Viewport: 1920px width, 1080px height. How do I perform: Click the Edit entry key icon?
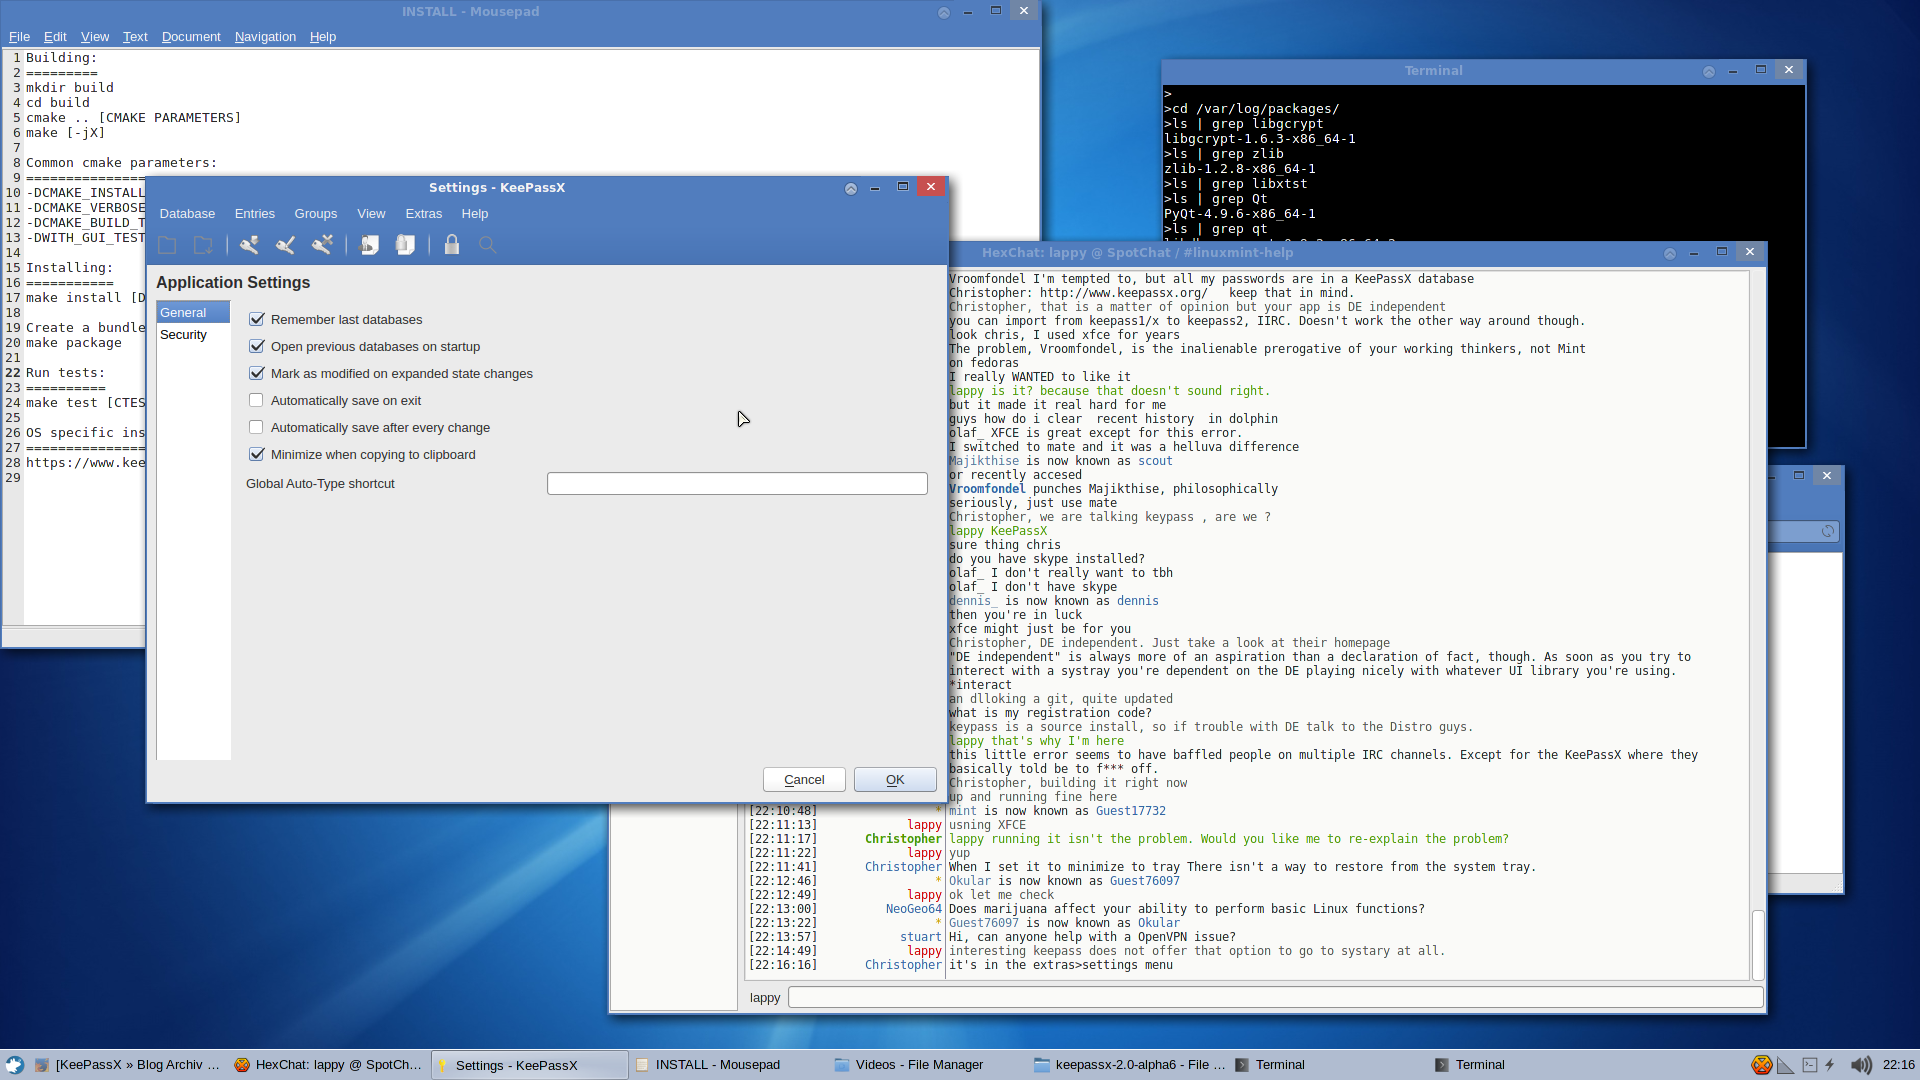point(286,245)
